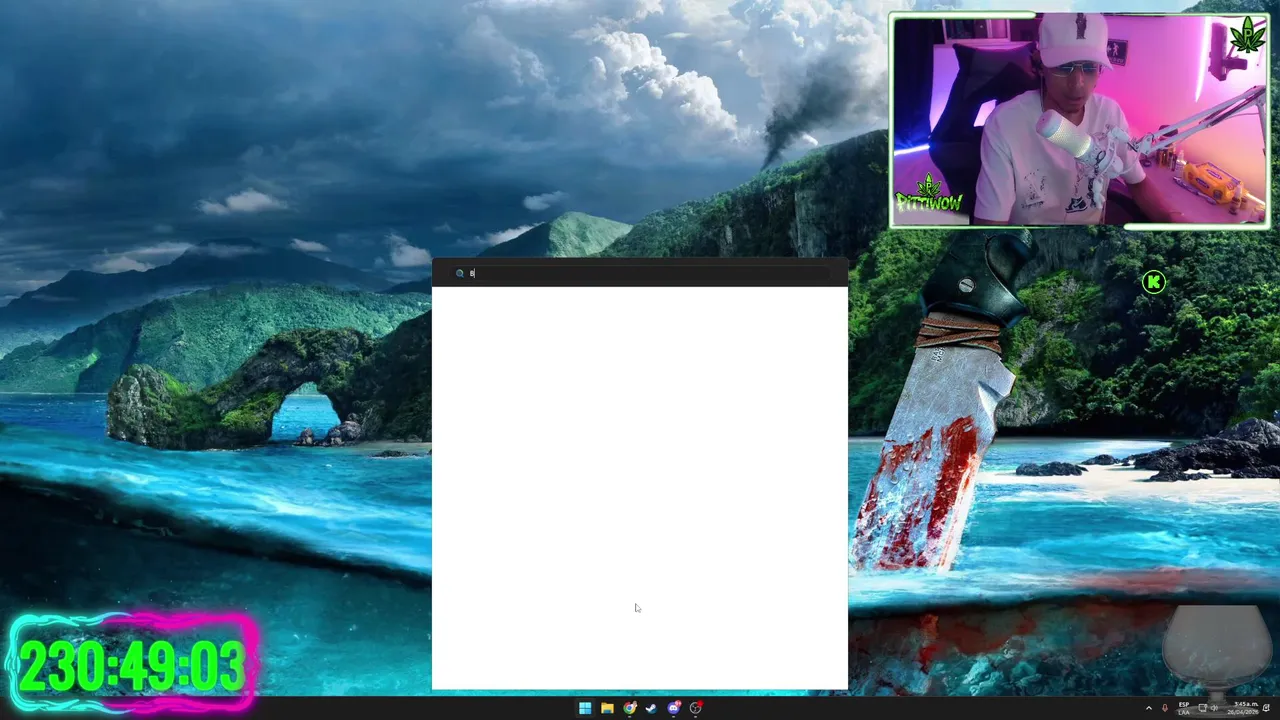Show hidden system tray icons
Image resolution: width=1280 pixels, height=720 pixels.
[x=1149, y=708]
